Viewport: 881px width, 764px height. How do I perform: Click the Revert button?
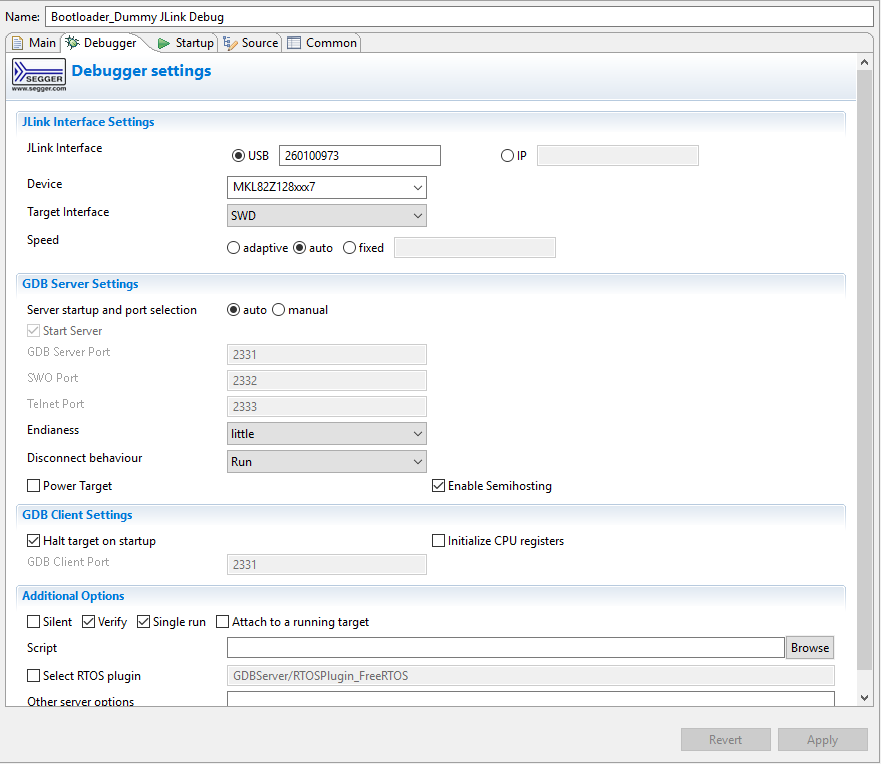click(x=725, y=740)
